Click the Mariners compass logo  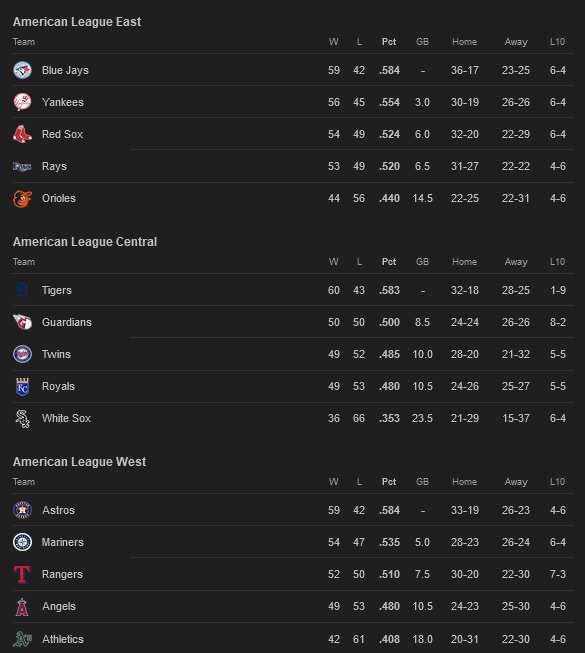click(x=22, y=542)
